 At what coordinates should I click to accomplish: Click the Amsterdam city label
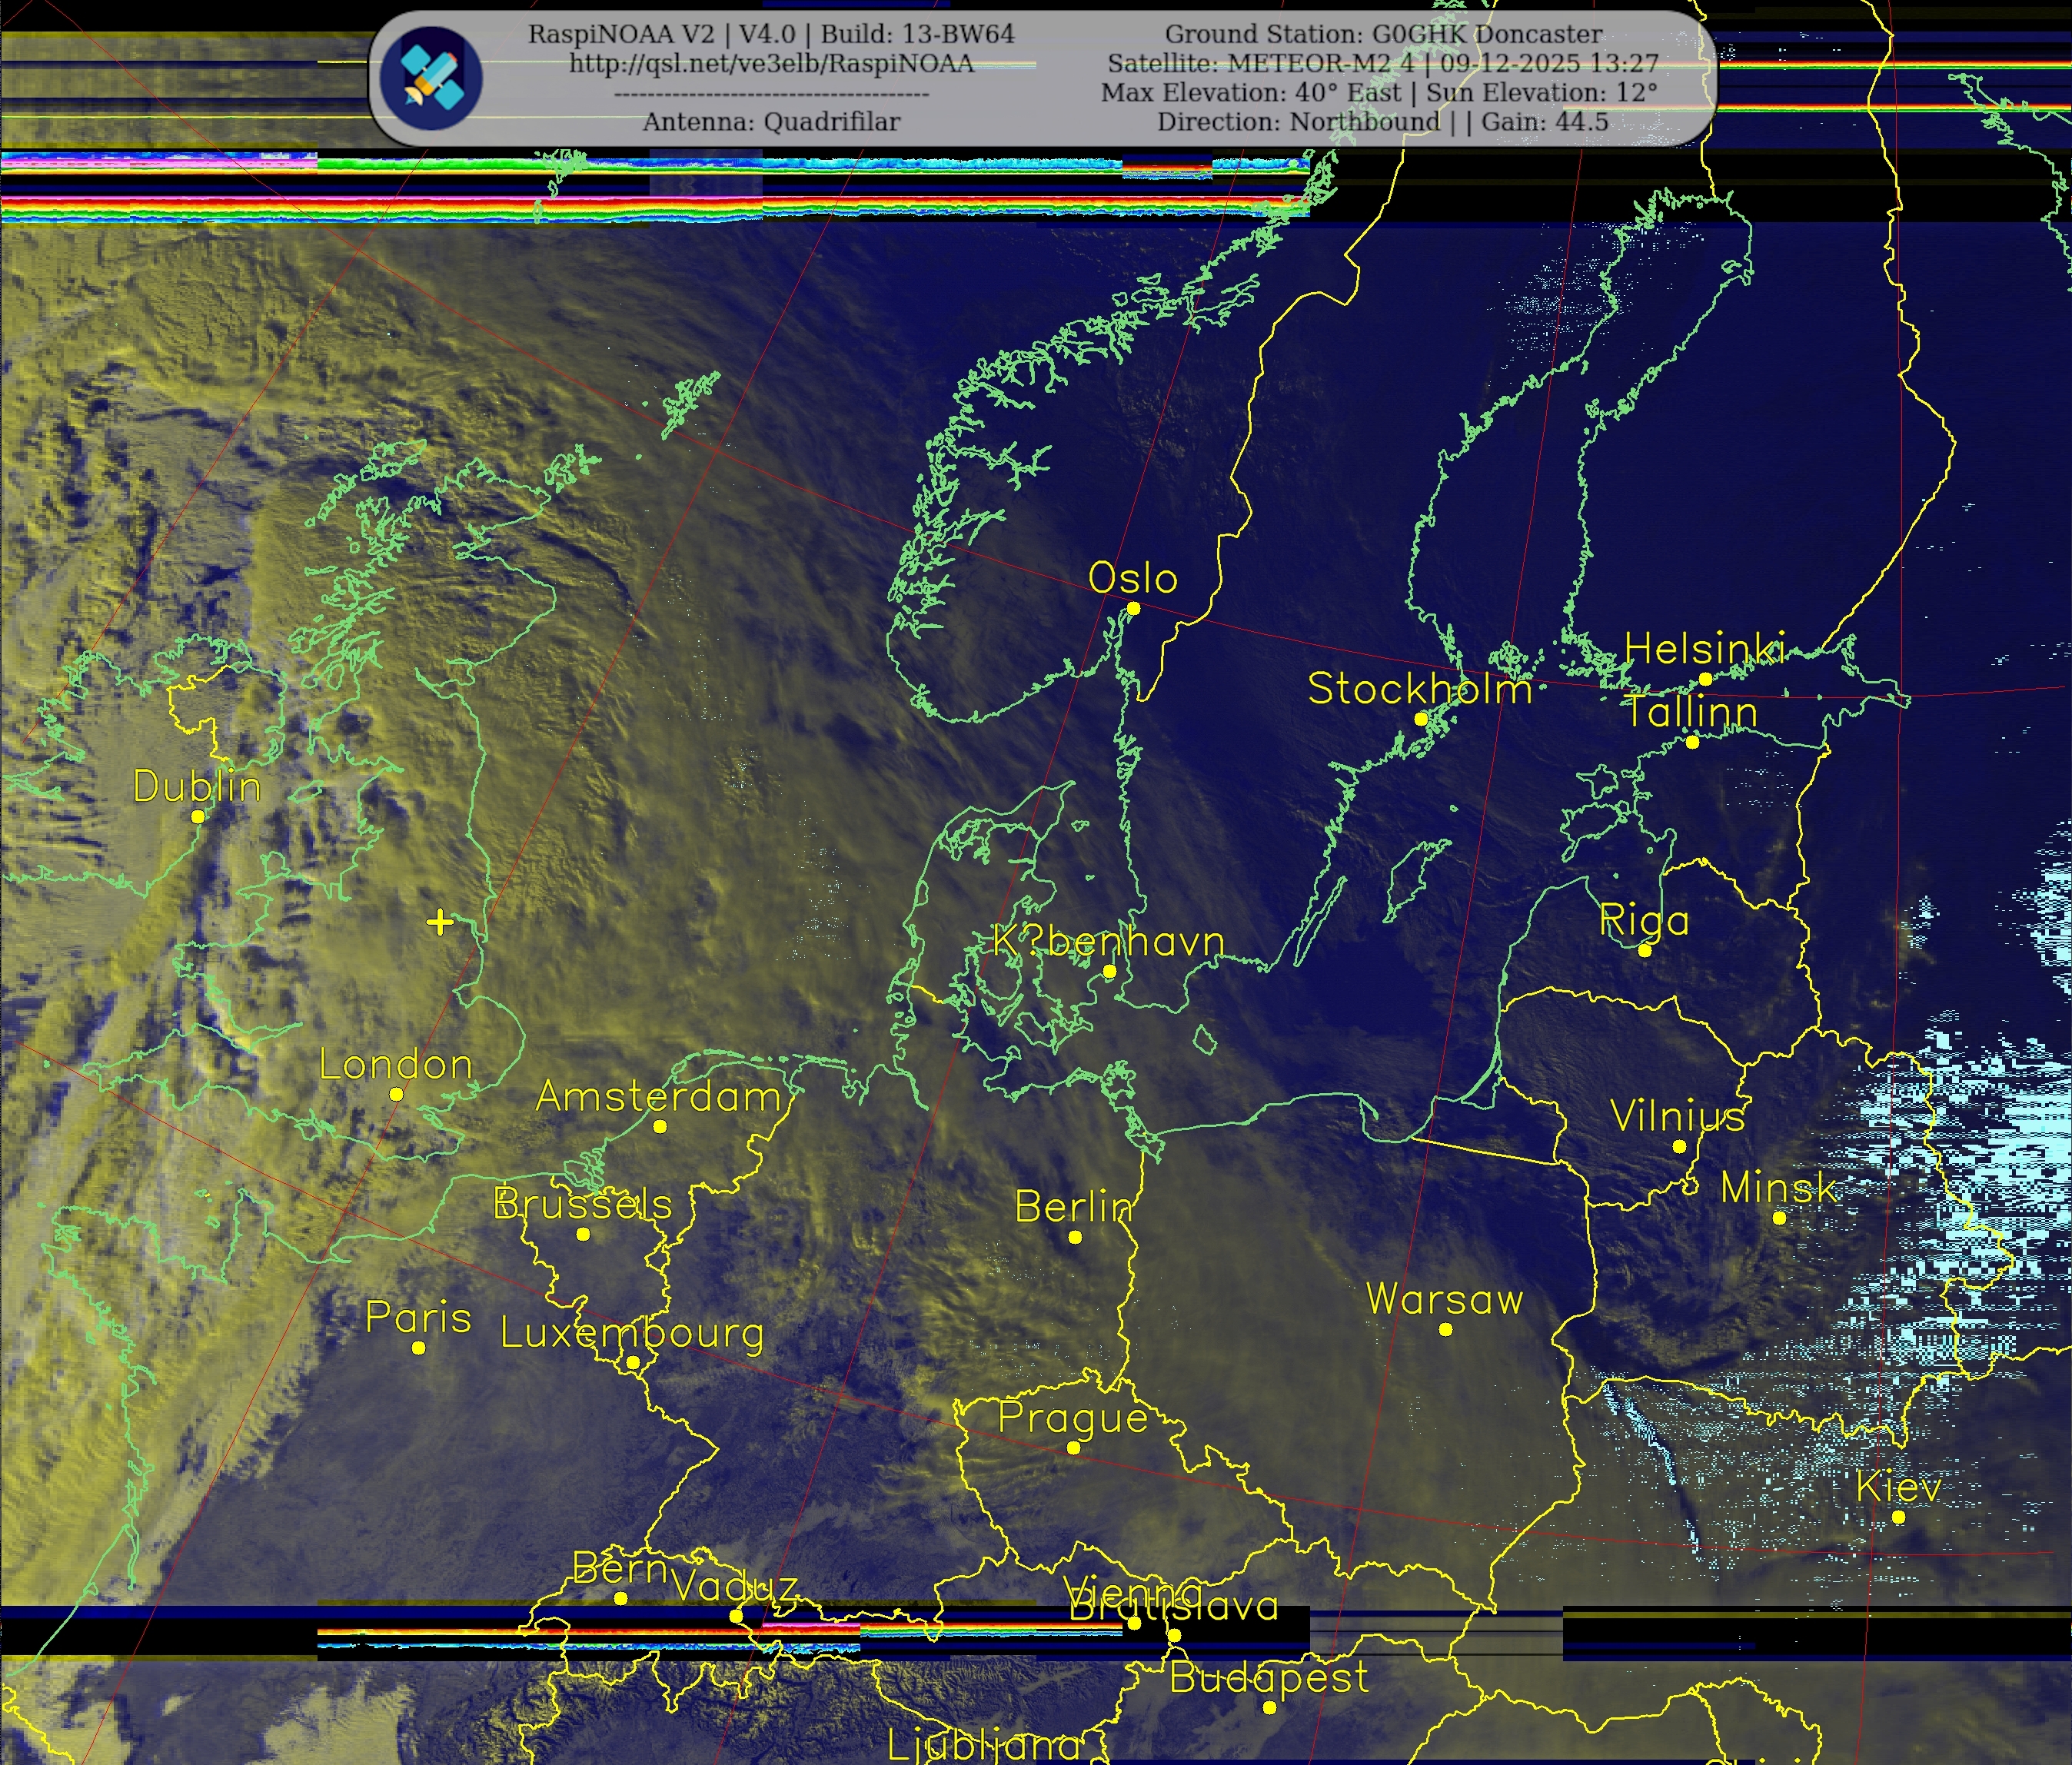[658, 1097]
